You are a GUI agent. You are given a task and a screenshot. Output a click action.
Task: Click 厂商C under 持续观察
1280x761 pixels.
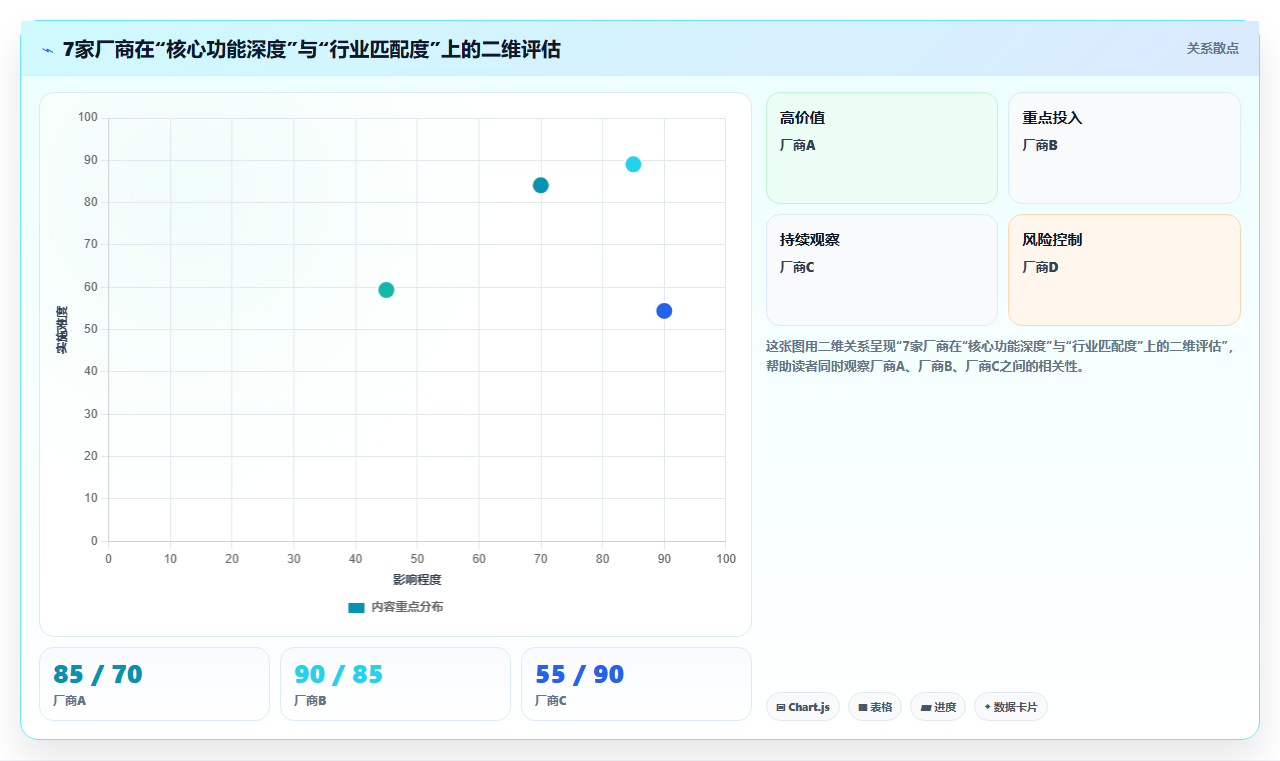tap(798, 267)
